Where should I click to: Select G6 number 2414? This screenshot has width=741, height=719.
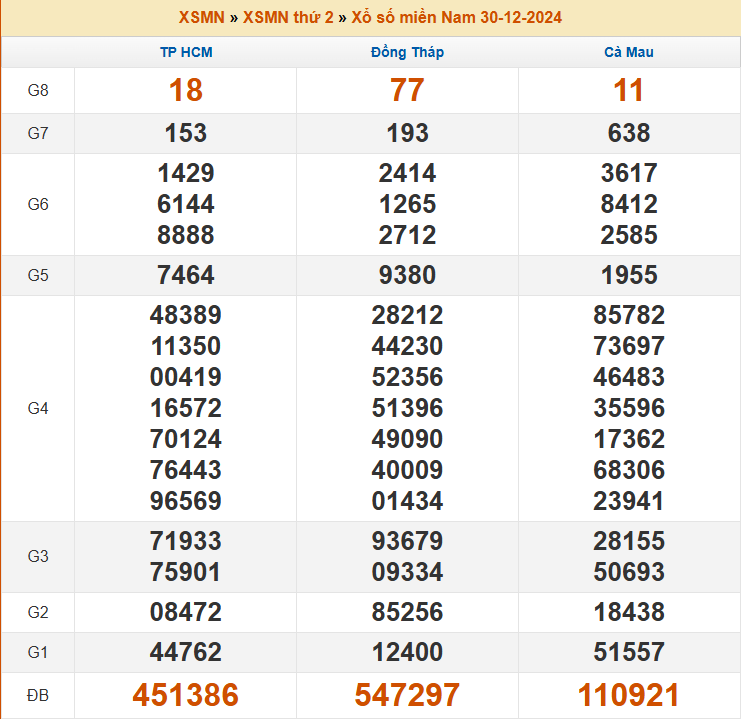(407, 173)
